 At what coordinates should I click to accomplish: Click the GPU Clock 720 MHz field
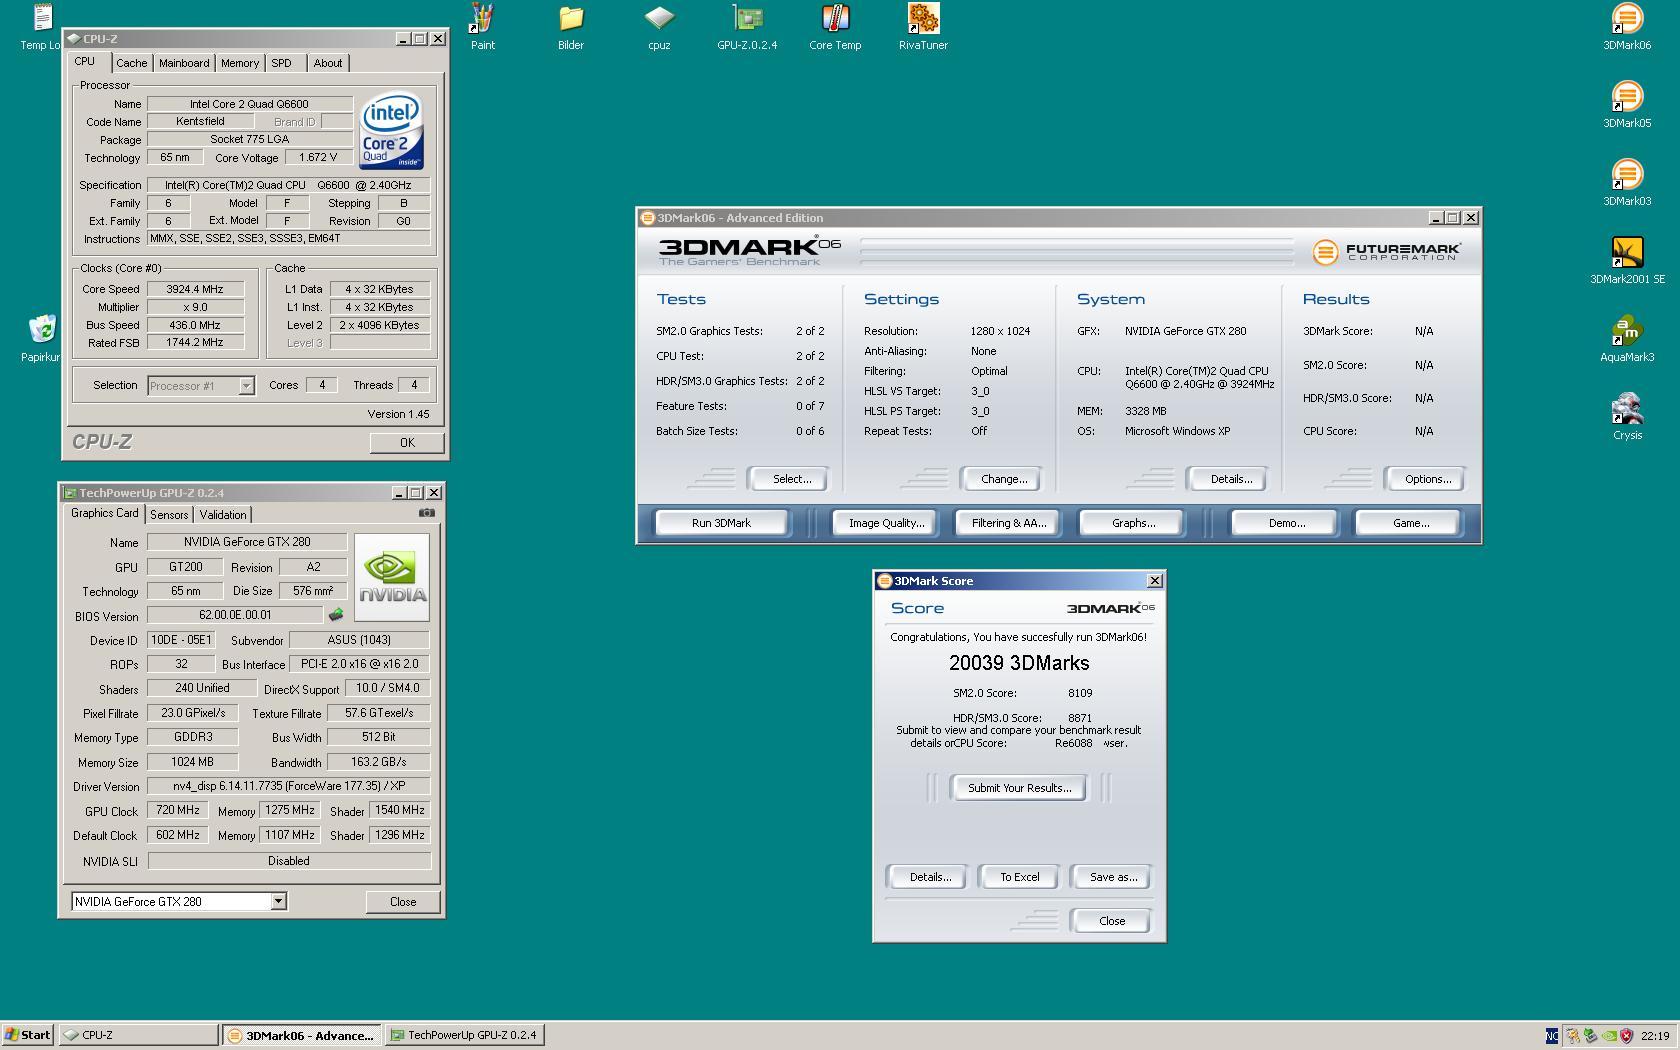pyautogui.click(x=177, y=810)
